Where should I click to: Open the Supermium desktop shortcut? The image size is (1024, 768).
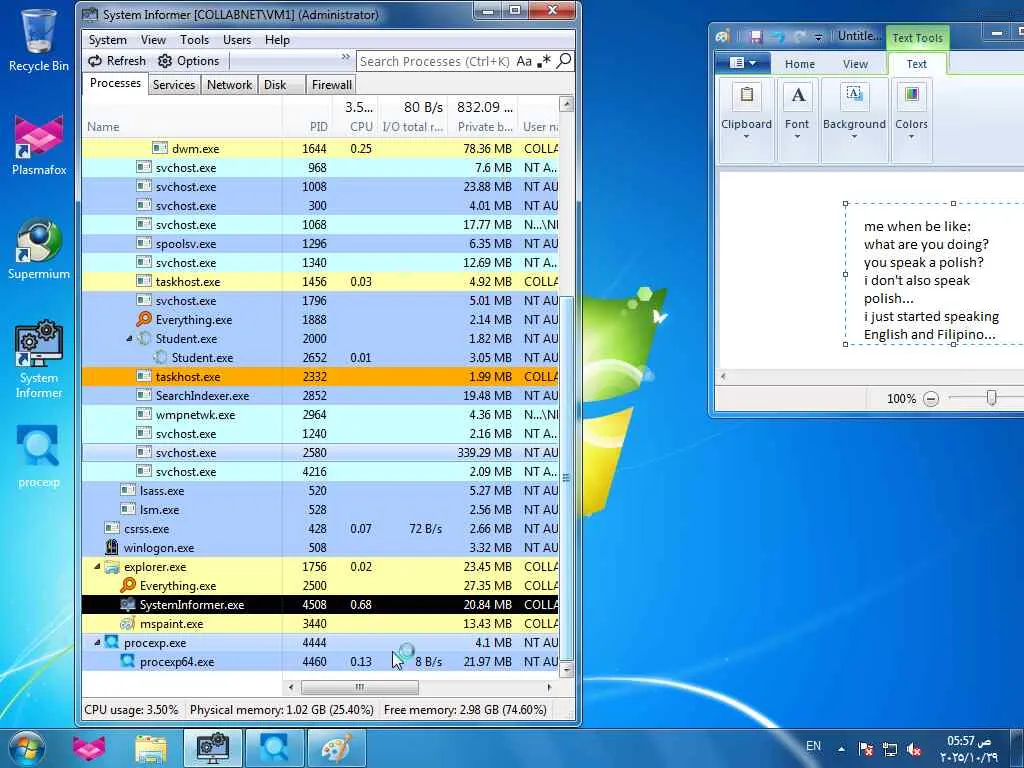[x=39, y=249]
